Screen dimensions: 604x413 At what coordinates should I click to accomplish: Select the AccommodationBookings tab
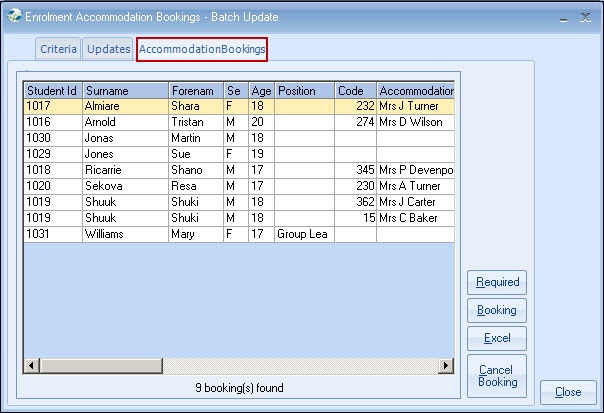coord(202,49)
